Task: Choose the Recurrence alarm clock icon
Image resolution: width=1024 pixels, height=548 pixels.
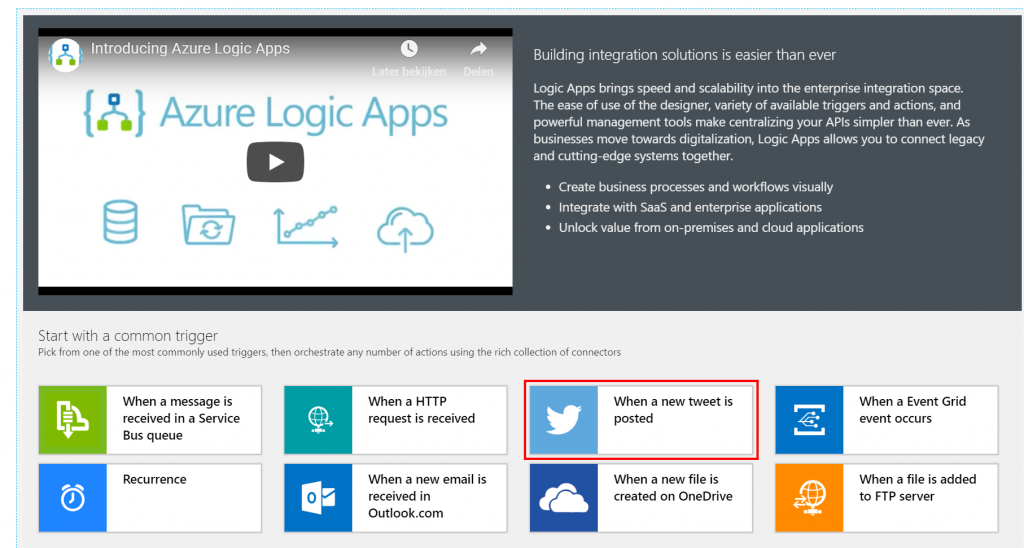Action: pos(72,498)
